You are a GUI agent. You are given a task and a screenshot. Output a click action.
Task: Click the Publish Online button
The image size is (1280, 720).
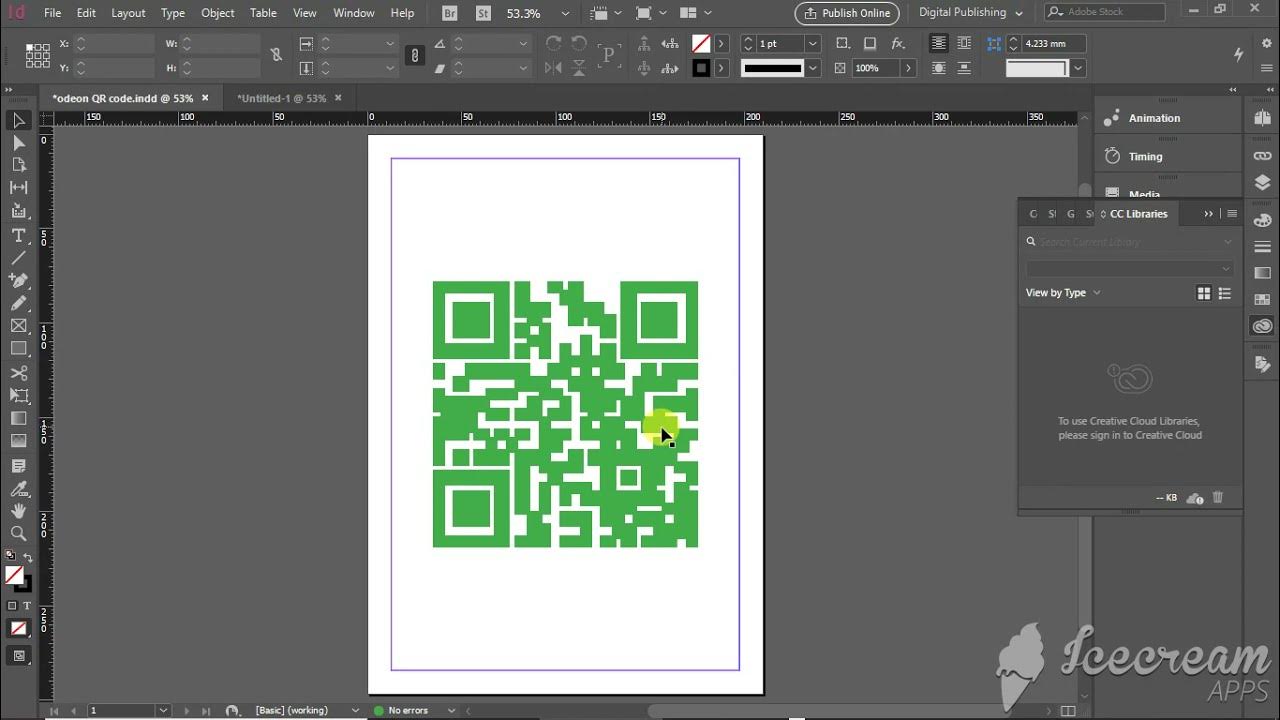[847, 13]
